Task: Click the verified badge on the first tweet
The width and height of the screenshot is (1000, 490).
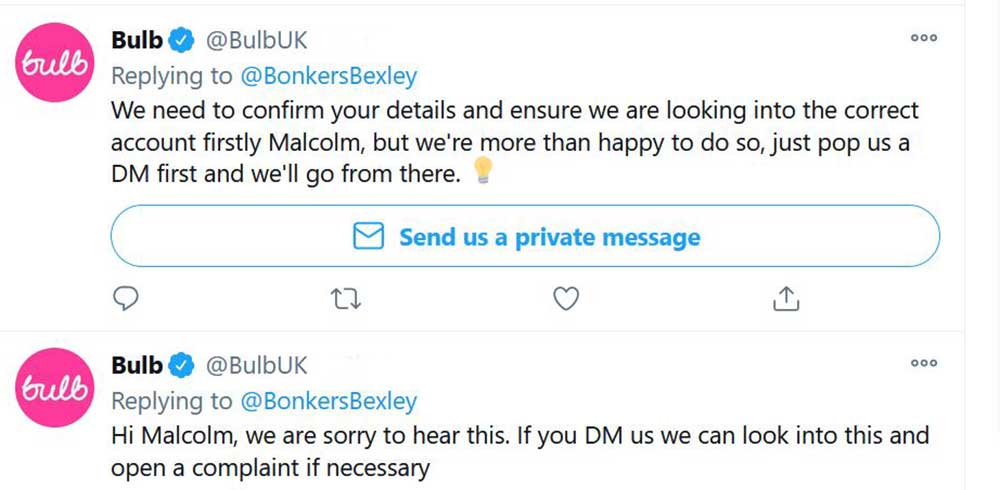Action: point(181,41)
